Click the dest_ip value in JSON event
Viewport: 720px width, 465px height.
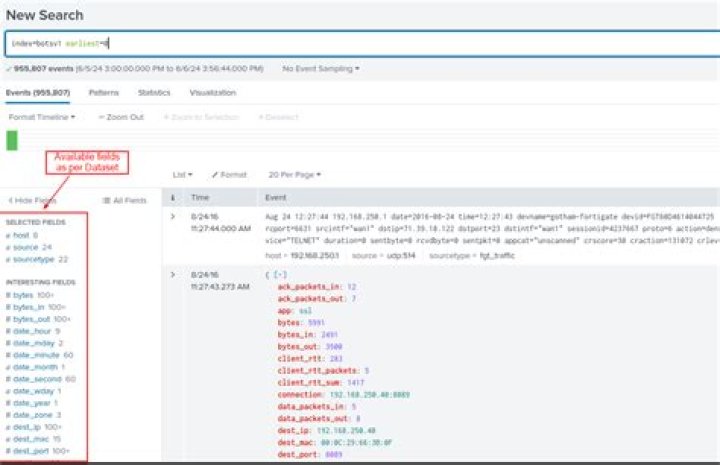pyautogui.click(x=346, y=431)
